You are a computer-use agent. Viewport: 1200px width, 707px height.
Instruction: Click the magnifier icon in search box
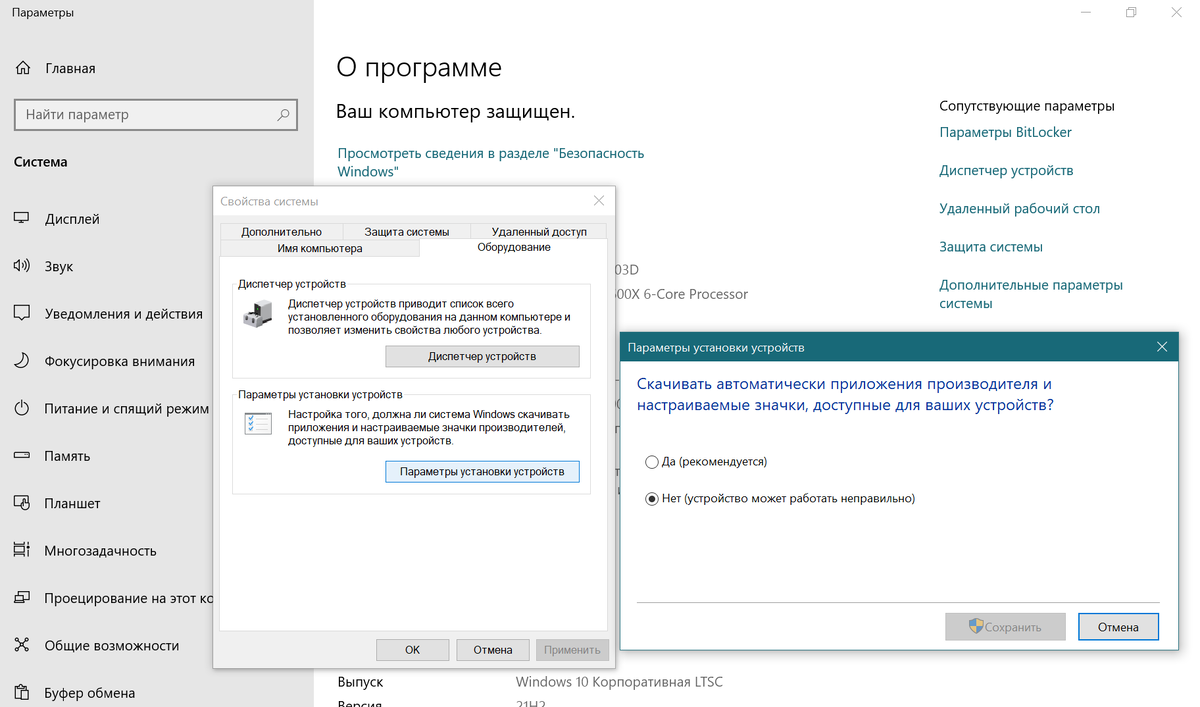pyautogui.click(x=283, y=114)
